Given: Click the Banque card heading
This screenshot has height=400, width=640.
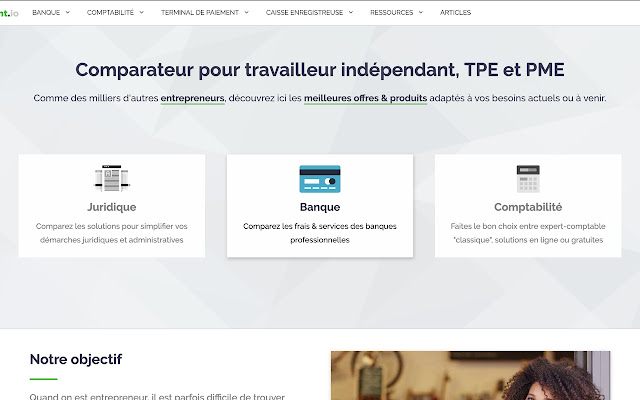Looking at the screenshot, I should pos(320,207).
